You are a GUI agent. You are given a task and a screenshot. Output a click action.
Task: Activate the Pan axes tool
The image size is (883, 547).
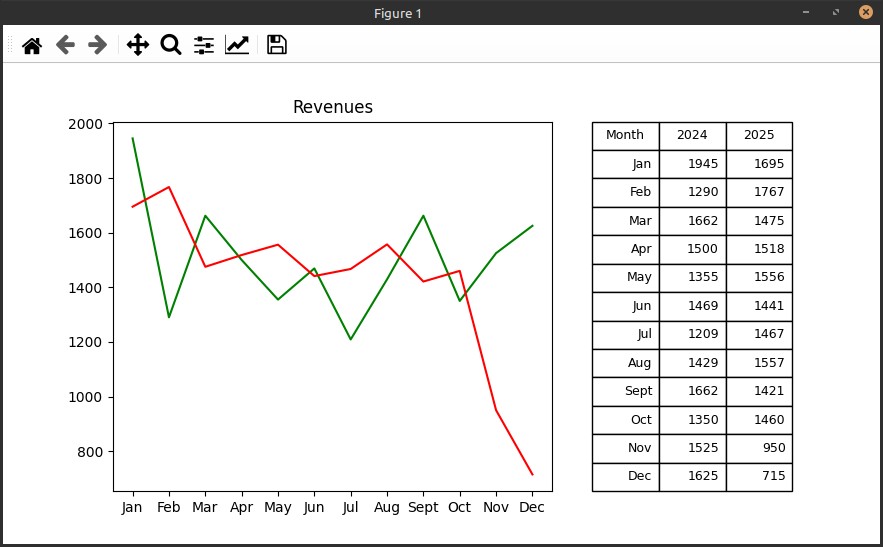coord(137,45)
